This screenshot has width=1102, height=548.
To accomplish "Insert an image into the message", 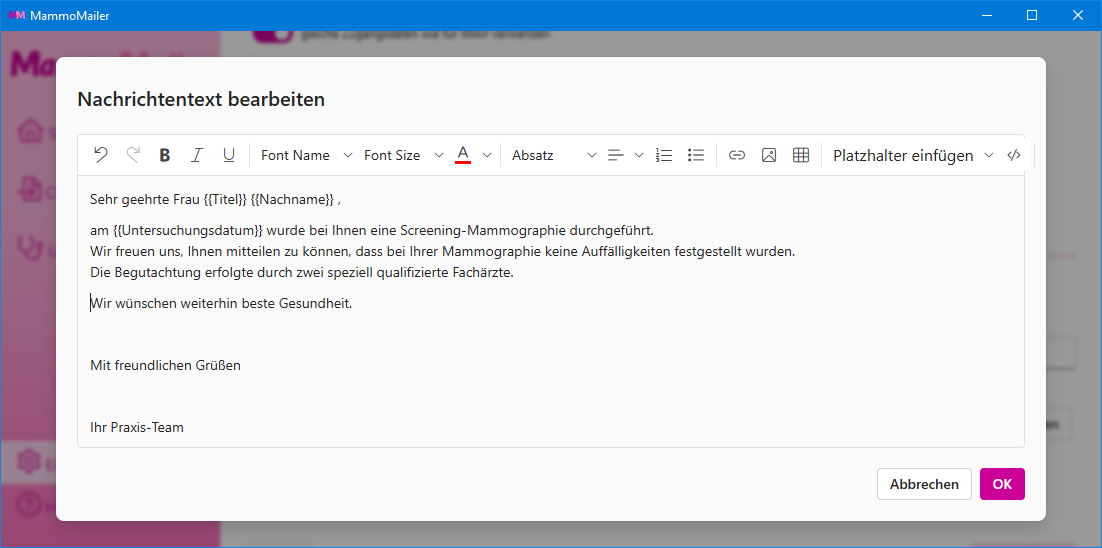I will pyautogui.click(x=769, y=155).
